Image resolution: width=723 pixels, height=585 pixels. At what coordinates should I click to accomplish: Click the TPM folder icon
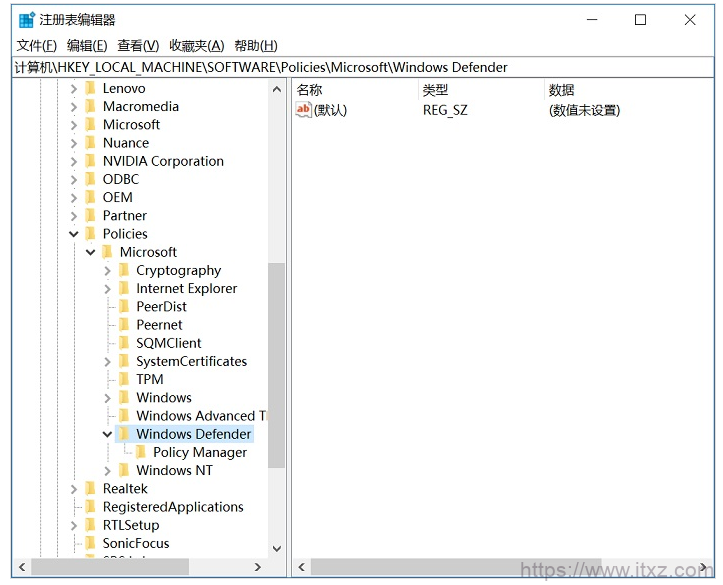tap(124, 379)
